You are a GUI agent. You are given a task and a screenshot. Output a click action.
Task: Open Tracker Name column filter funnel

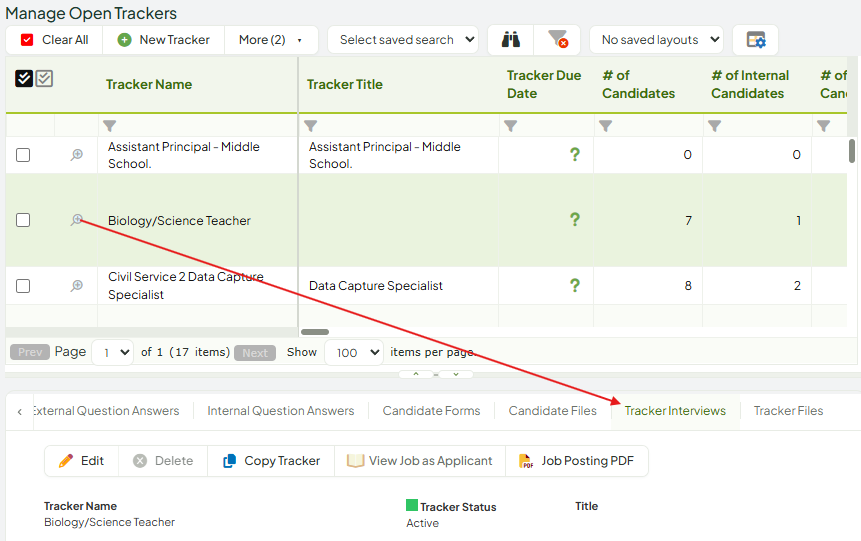click(109, 126)
